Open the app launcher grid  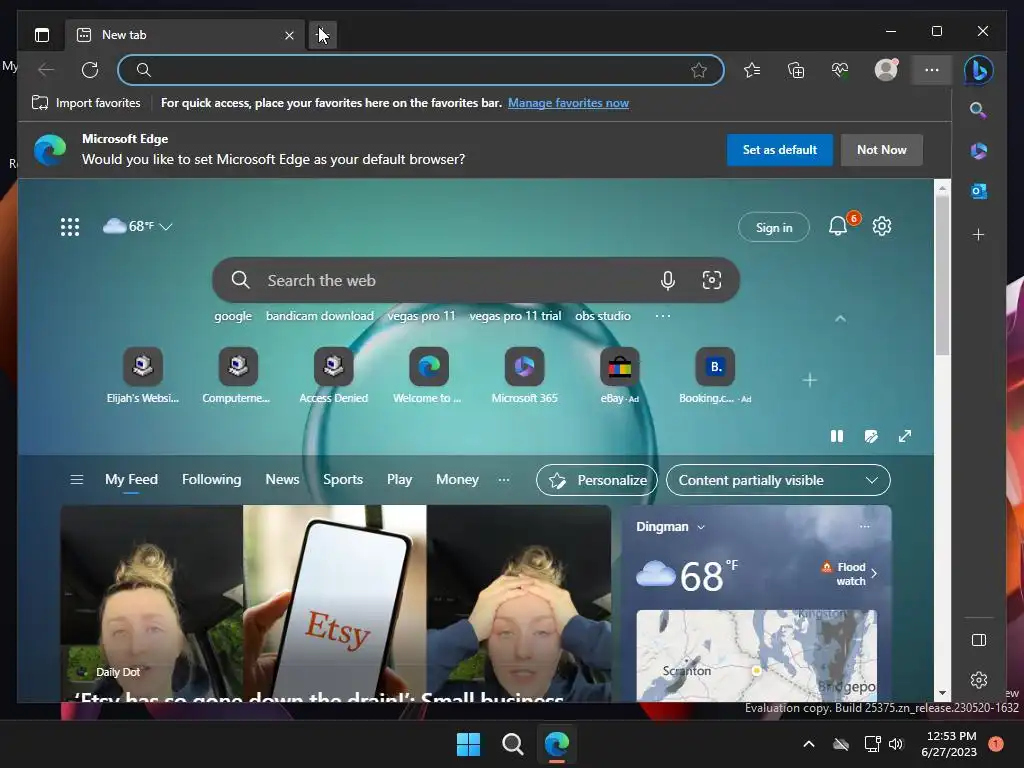coord(70,227)
